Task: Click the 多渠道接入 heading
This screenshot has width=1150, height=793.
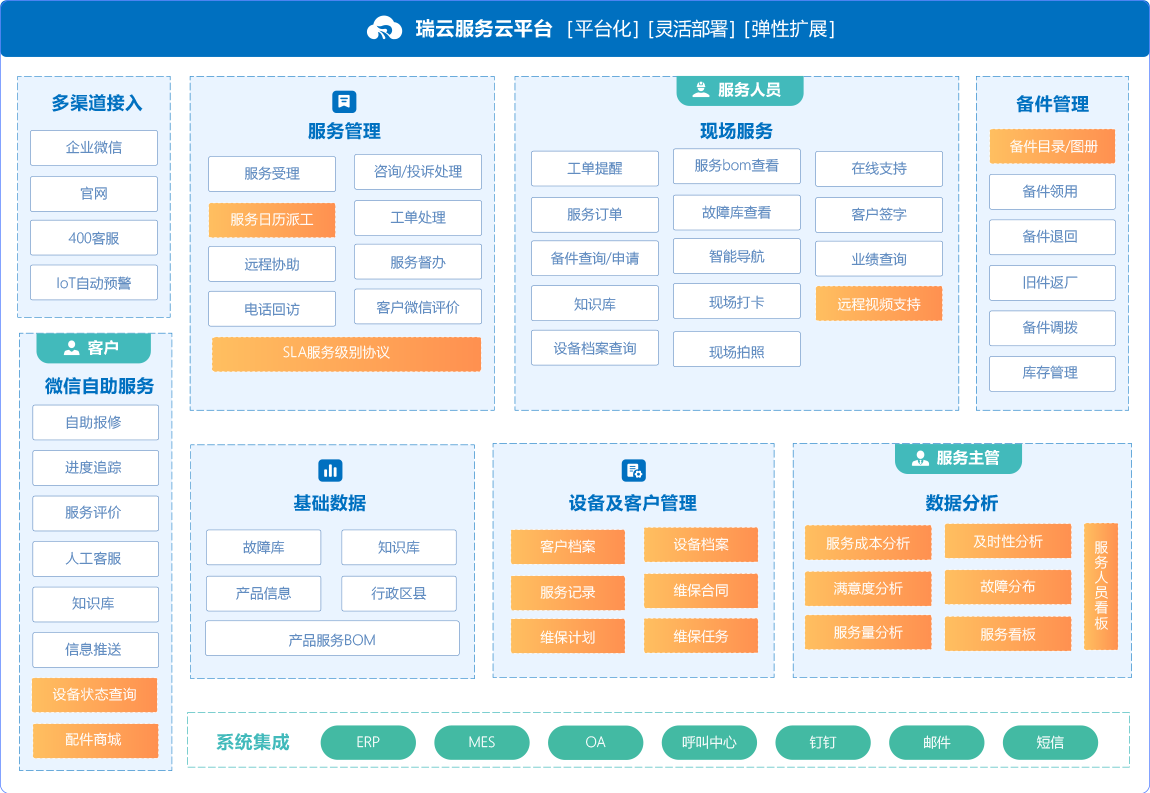Action: [x=96, y=103]
